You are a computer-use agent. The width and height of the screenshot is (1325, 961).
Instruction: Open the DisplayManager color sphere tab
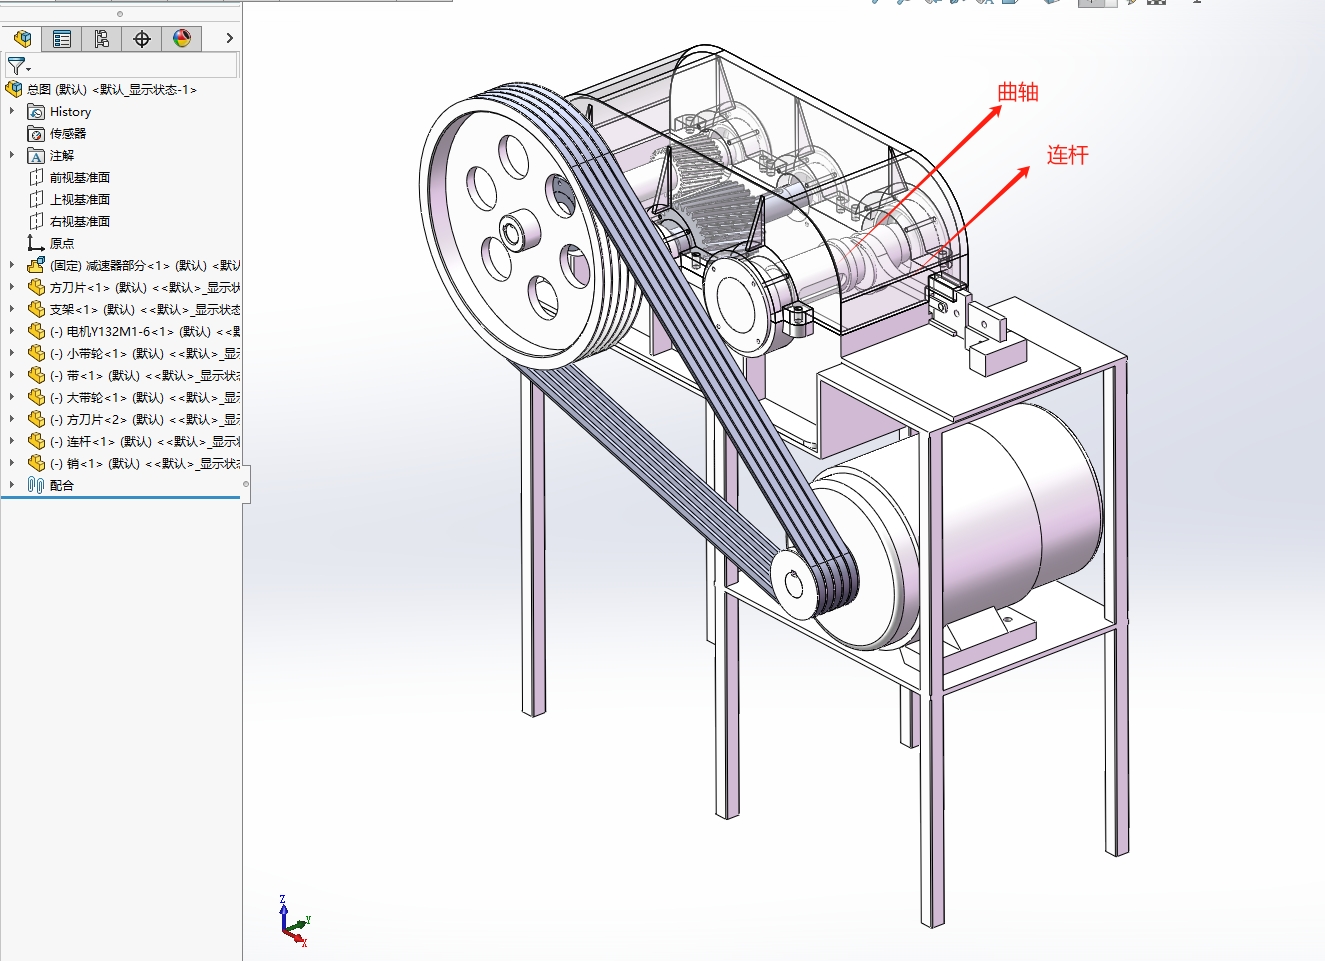pos(182,39)
